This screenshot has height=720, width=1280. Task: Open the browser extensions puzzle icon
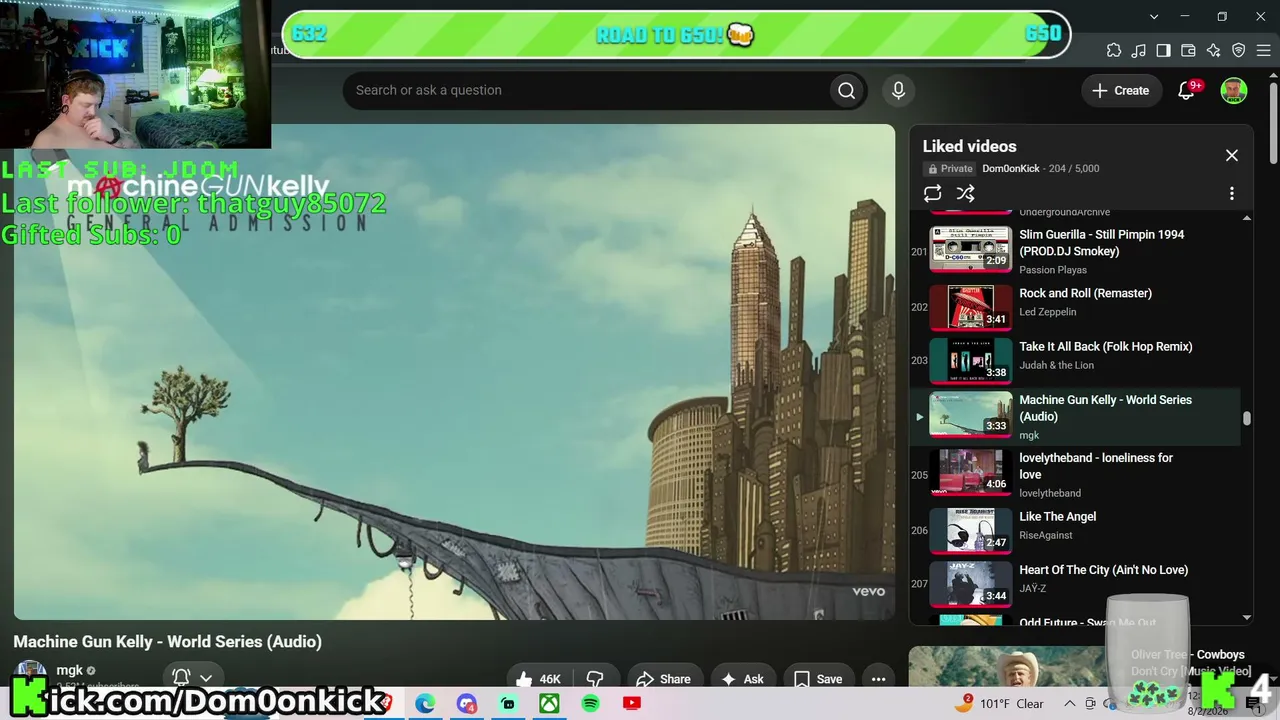click(x=1114, y=51)
